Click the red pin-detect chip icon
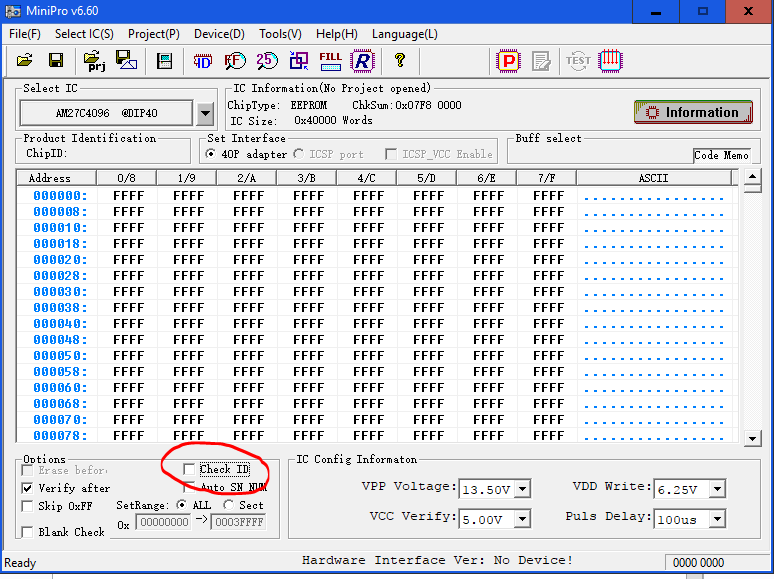The width and height of the screenshot is (774, 579). (x=611, y=61)
